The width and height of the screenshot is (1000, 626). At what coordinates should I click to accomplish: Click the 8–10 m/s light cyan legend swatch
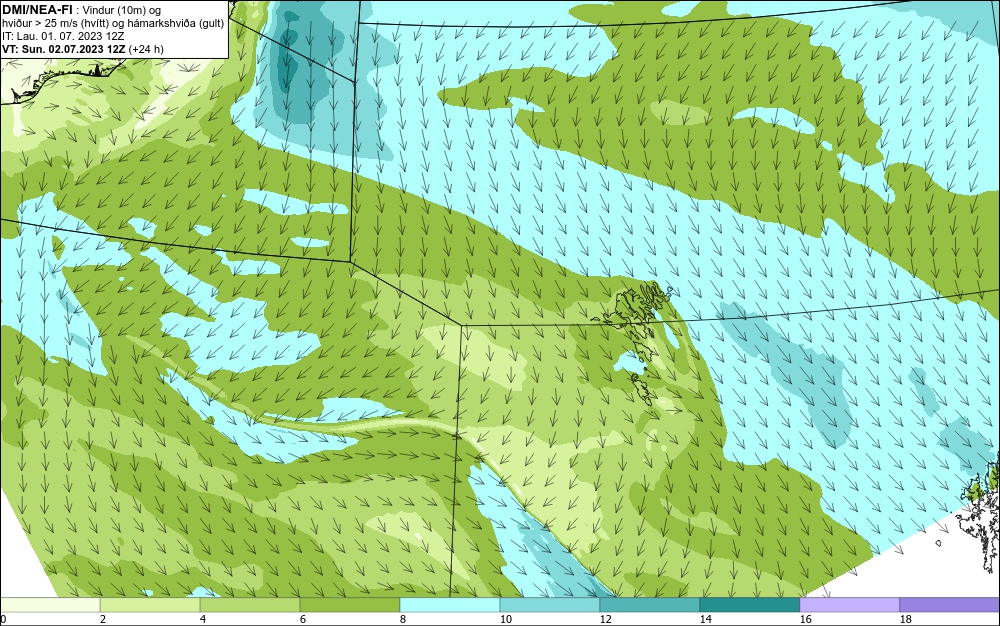click(x=450, y=604)
